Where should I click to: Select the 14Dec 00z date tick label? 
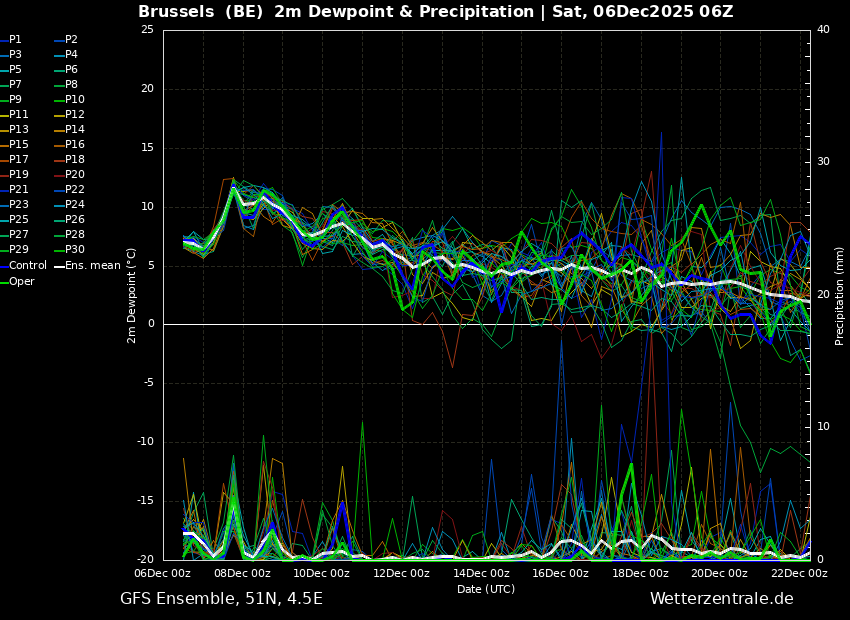[481, 574]
